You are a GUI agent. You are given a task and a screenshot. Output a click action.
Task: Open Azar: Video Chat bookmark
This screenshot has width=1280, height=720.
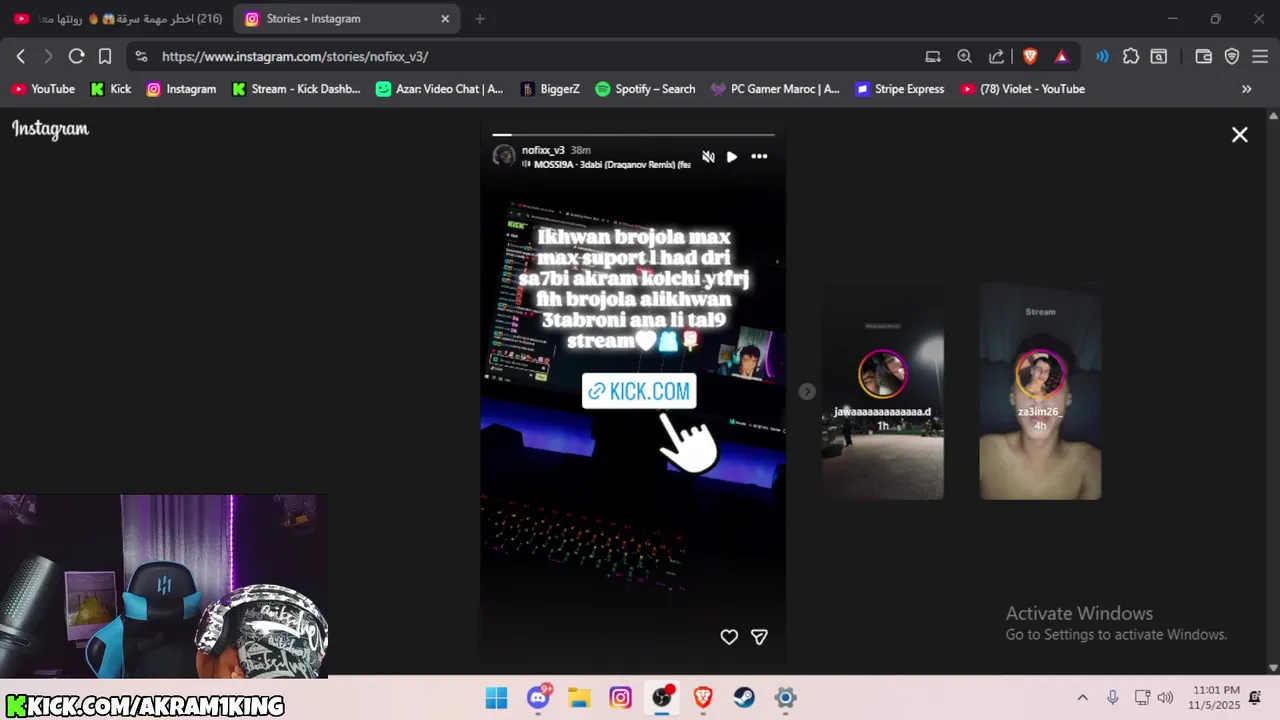click(x=440, y=89)
